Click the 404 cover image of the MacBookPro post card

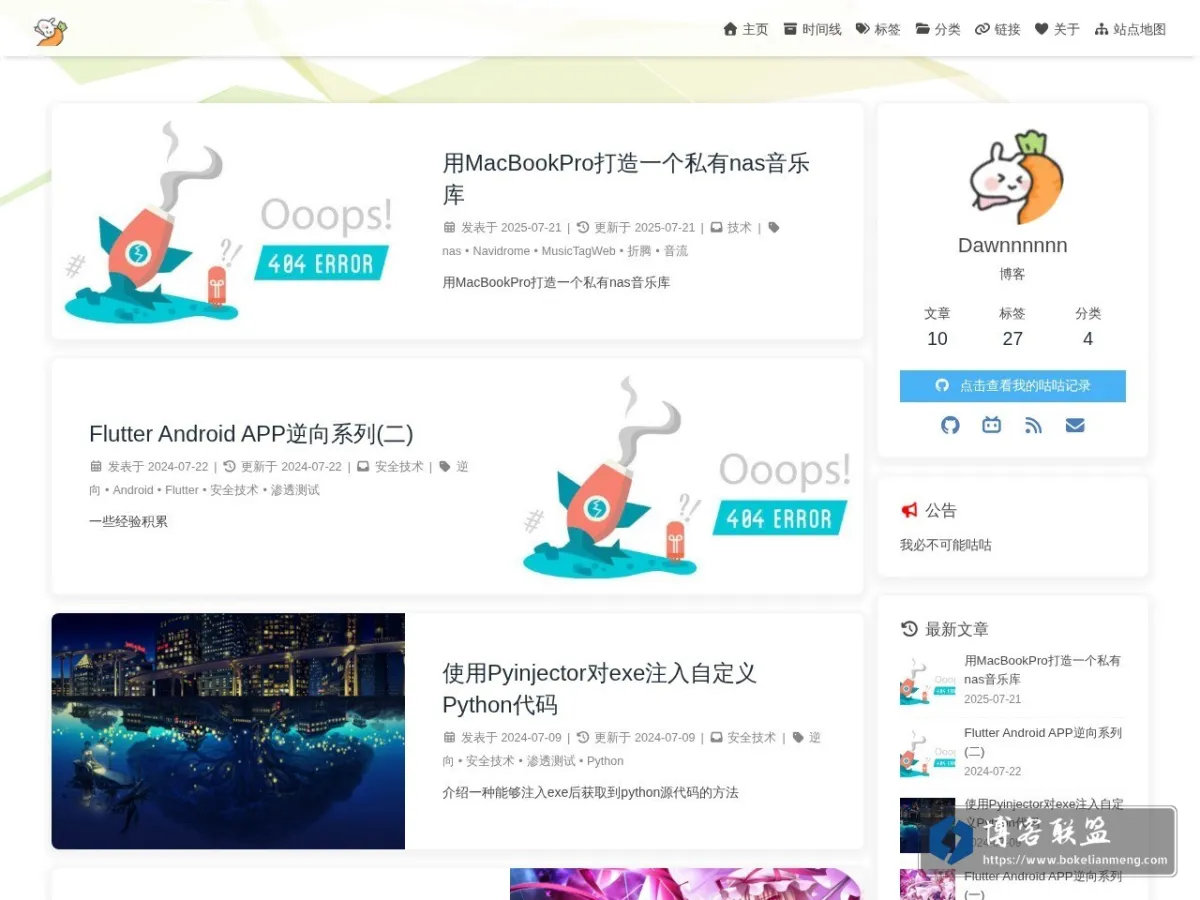[228, 221]
